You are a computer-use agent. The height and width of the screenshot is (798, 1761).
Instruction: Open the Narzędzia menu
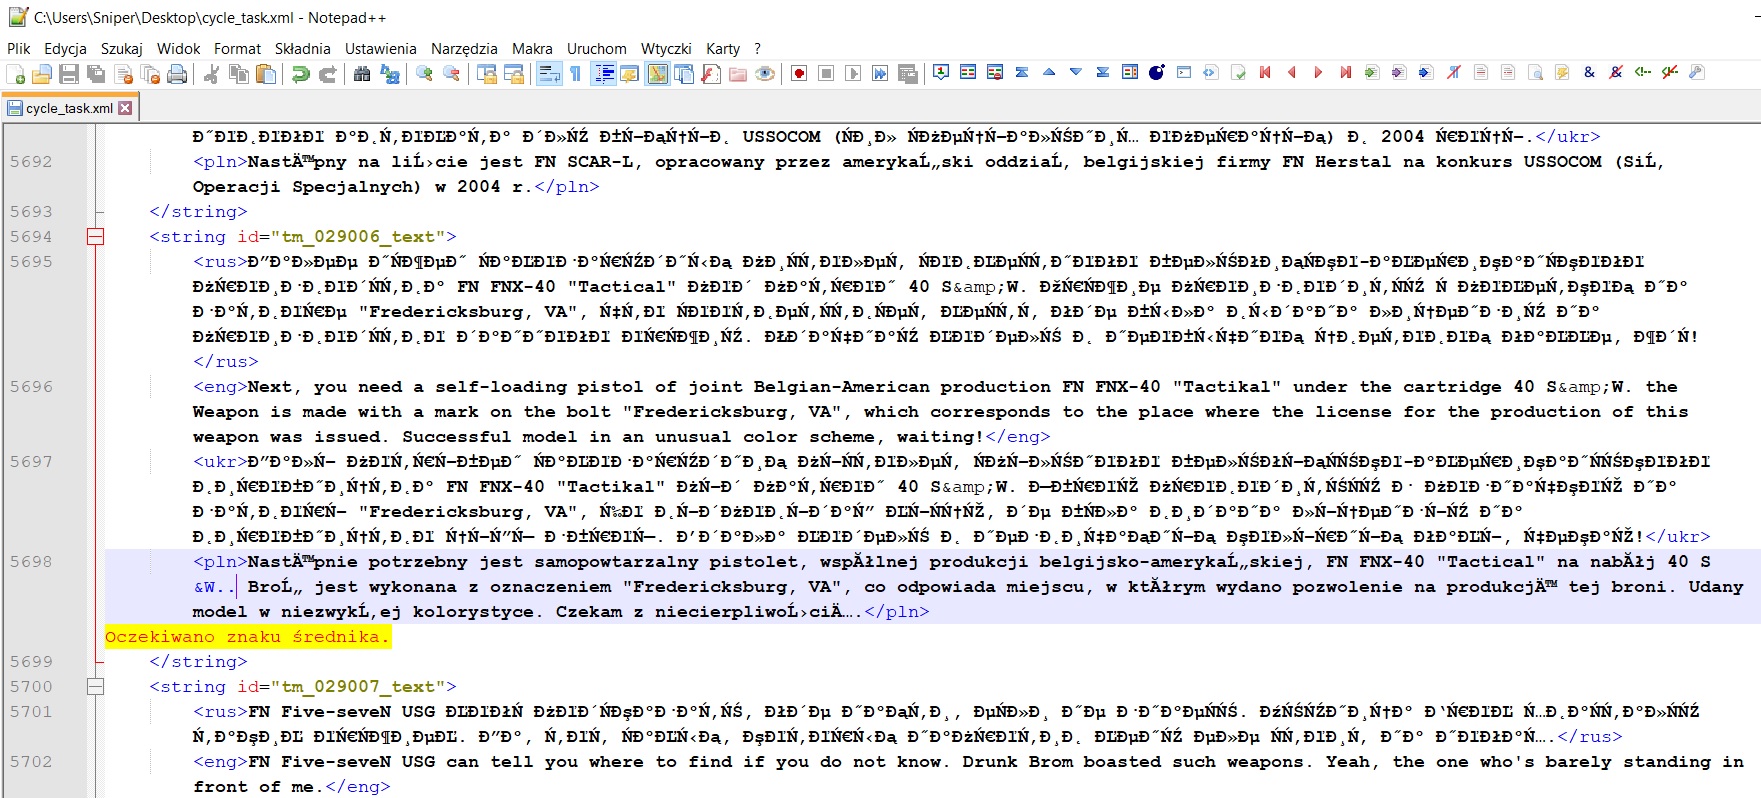click(x=464, y=48)
